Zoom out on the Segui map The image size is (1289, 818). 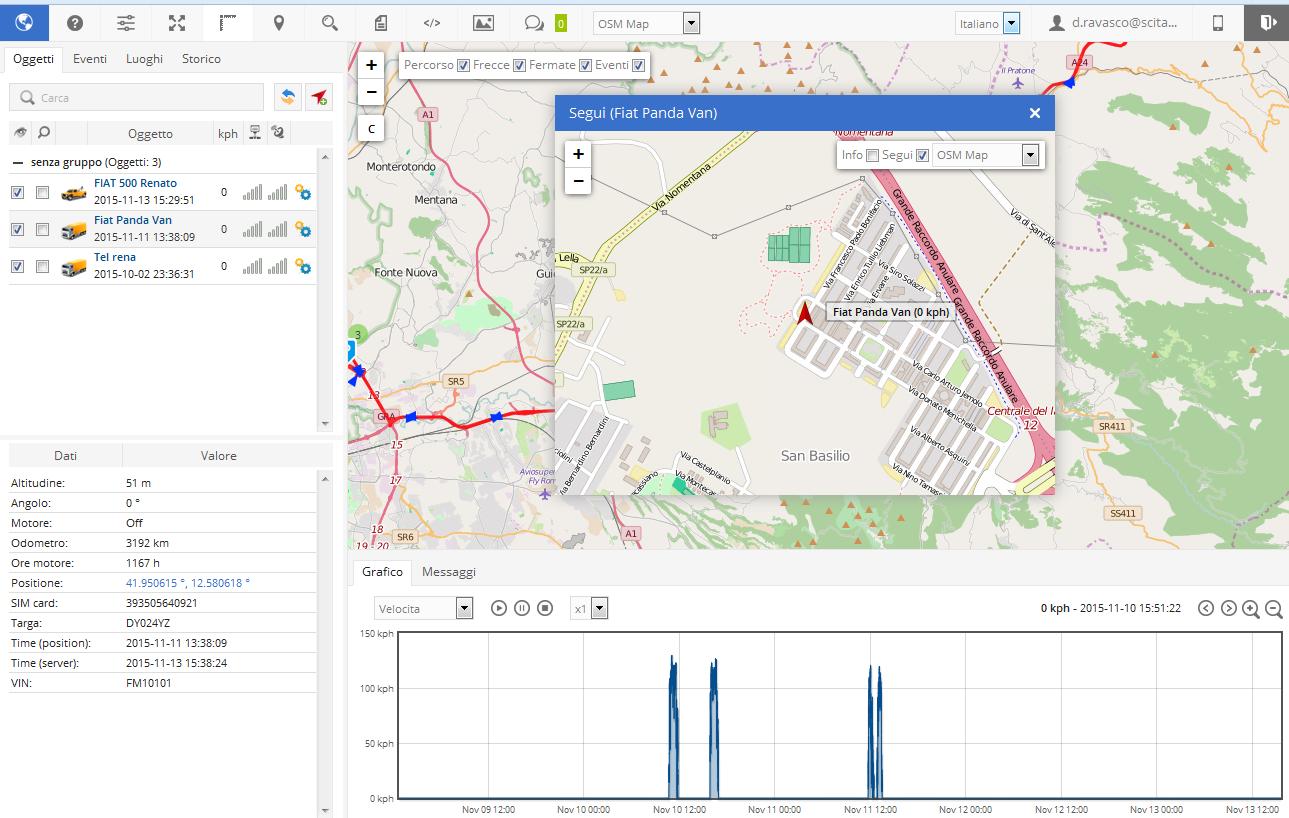tap(578, 181)
